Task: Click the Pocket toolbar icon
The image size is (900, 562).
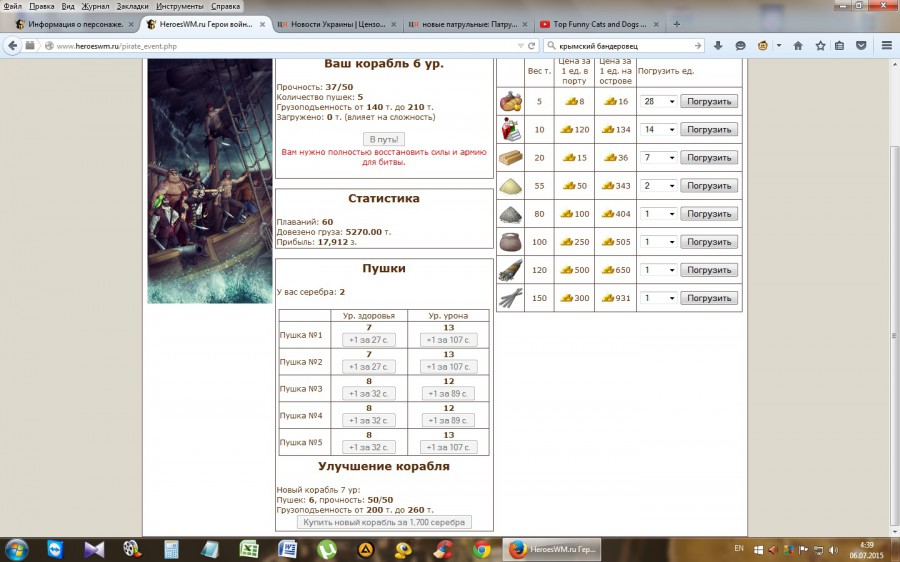Action: pos(862,46)
